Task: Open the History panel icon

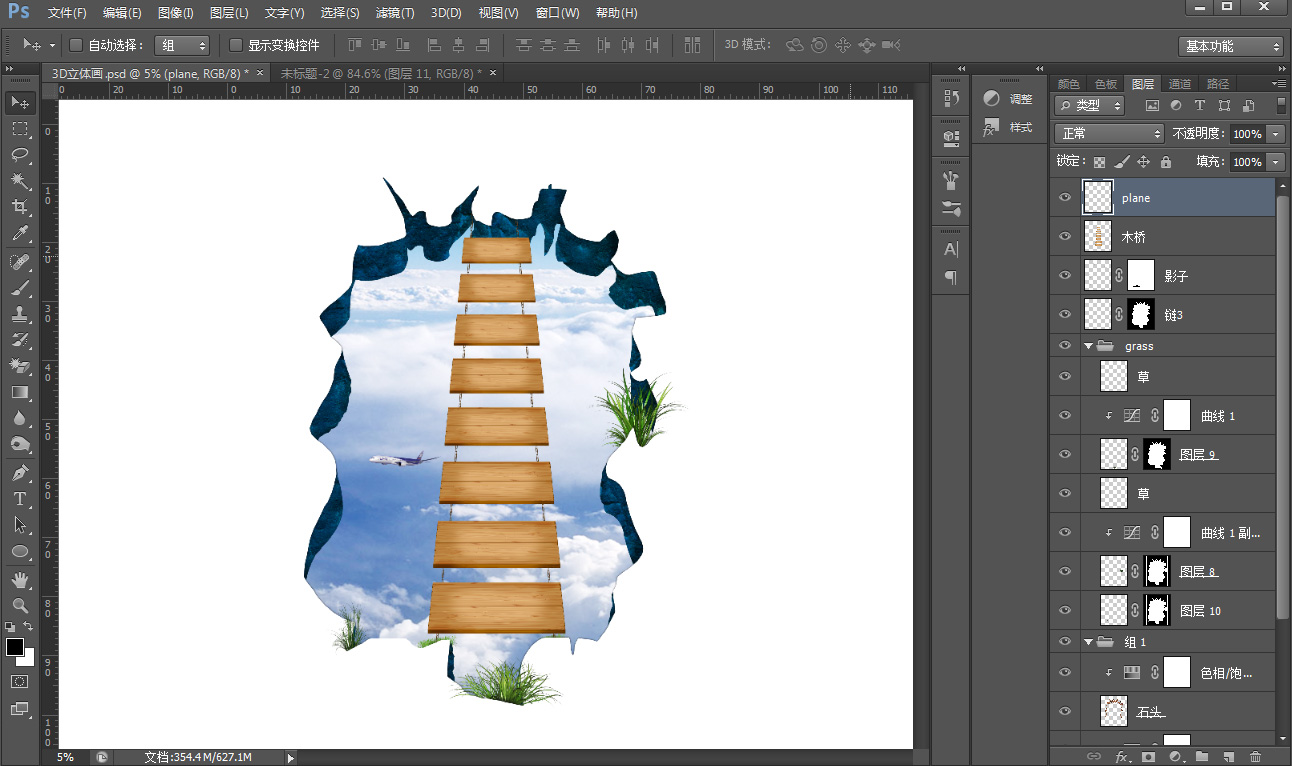Action: click(x=951, y=98)
